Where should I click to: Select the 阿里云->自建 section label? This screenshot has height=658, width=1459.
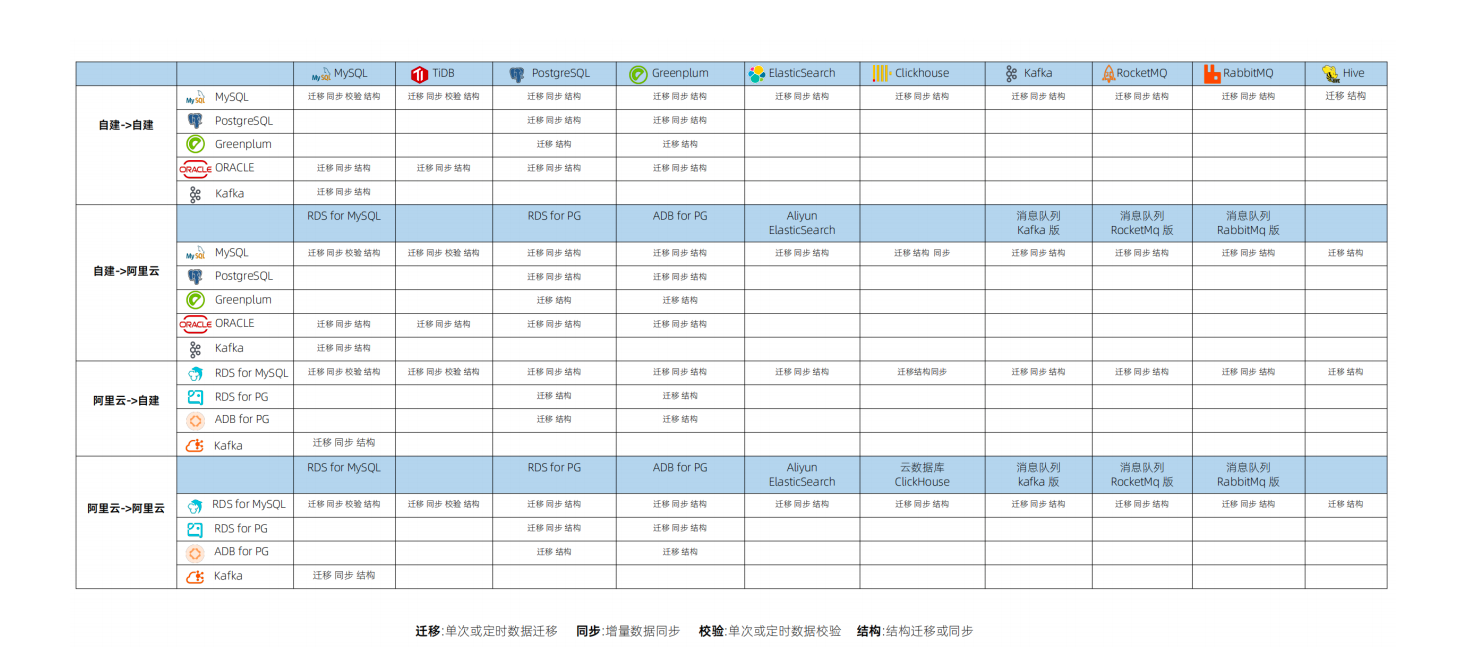[x=126, y=401]
